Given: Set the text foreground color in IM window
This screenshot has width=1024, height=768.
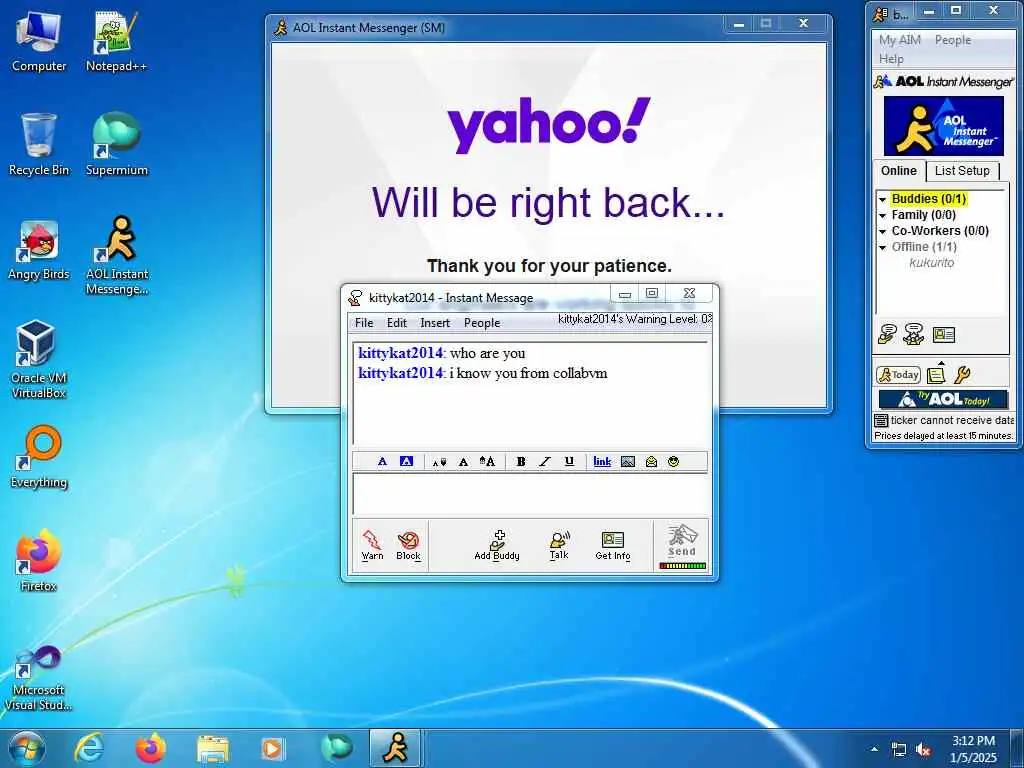Looking at the screenshot, I should pos(382,462).
